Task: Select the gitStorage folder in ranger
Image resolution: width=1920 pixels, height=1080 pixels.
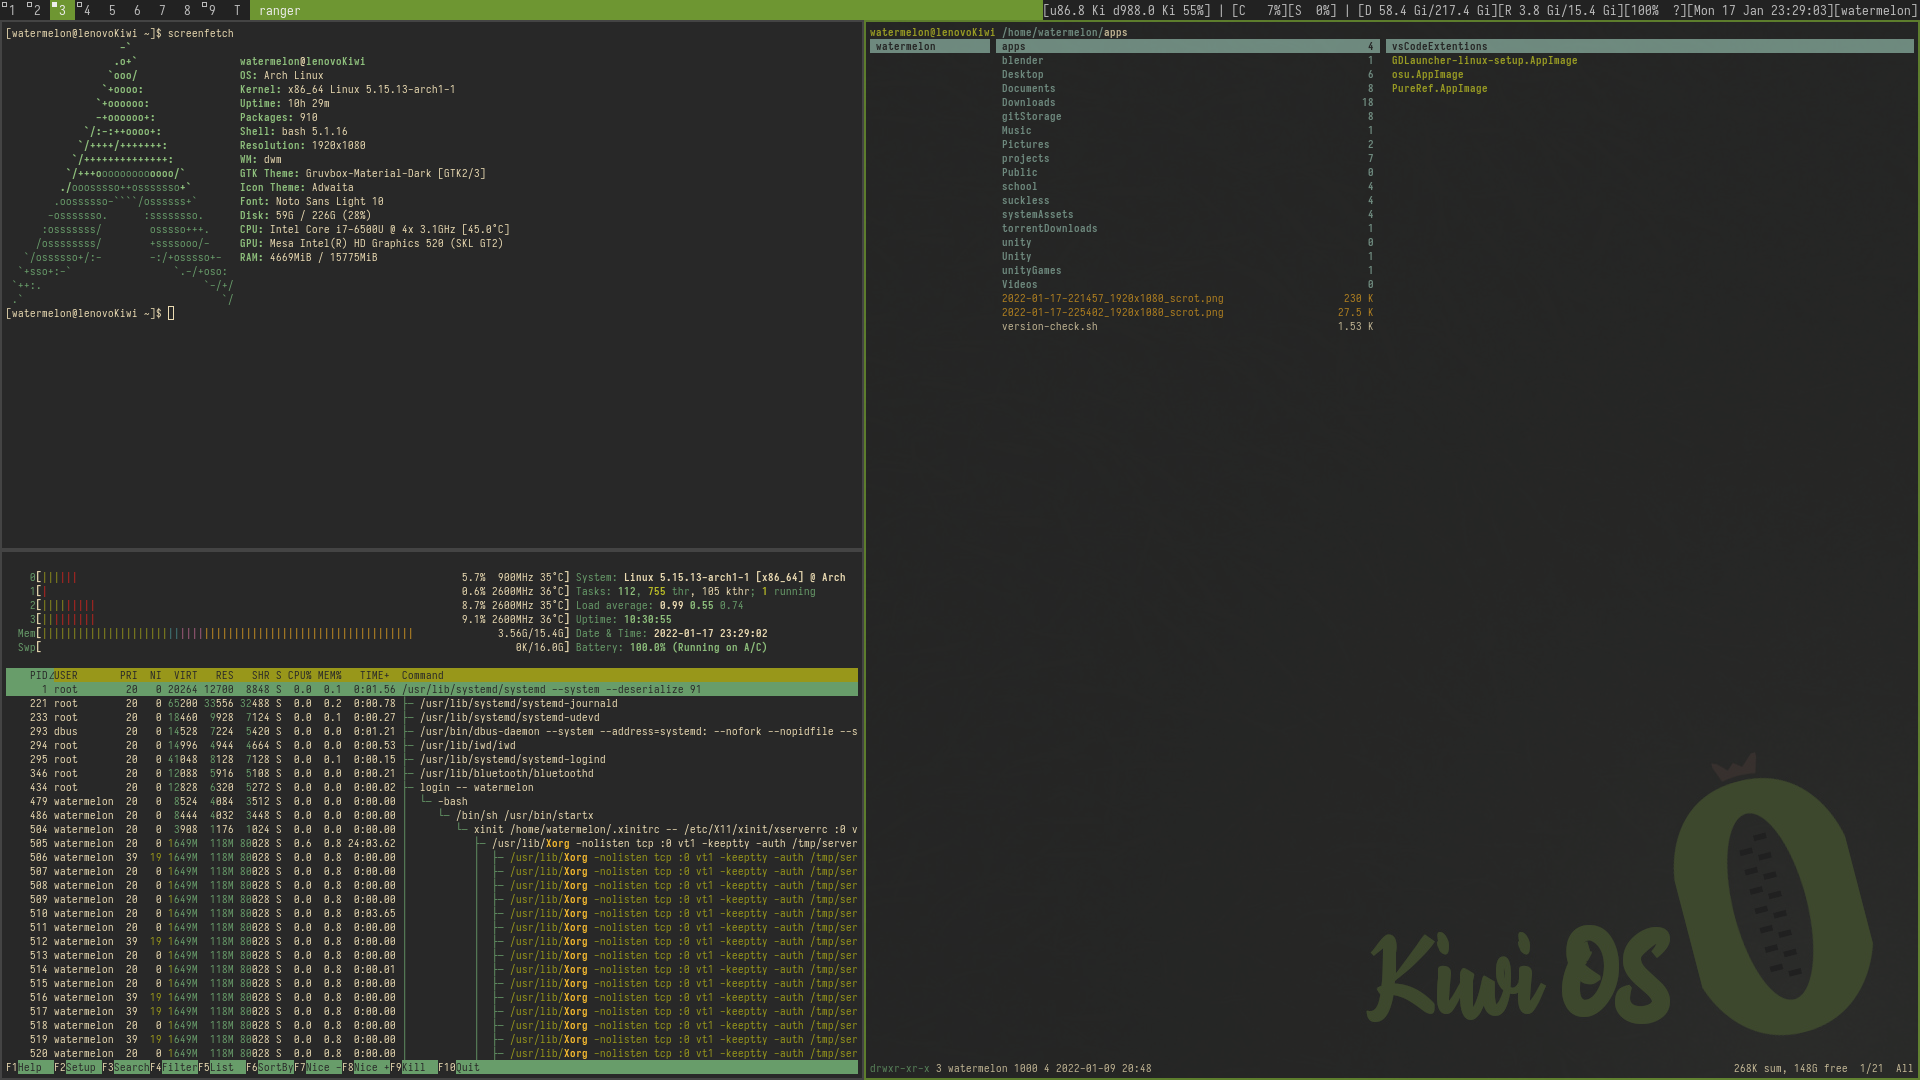Action: pos(1187,117)
